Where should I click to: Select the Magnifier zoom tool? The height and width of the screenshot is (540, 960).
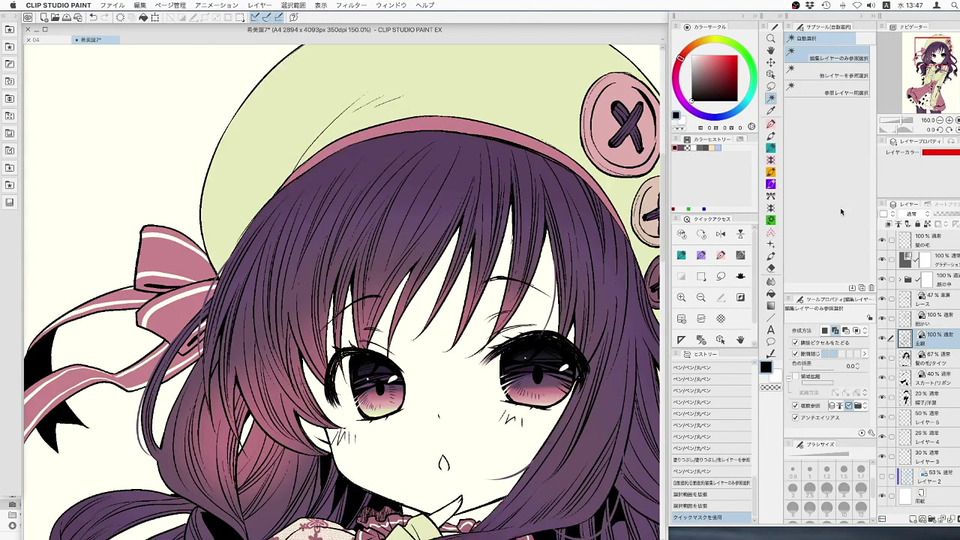coord(771,38)
